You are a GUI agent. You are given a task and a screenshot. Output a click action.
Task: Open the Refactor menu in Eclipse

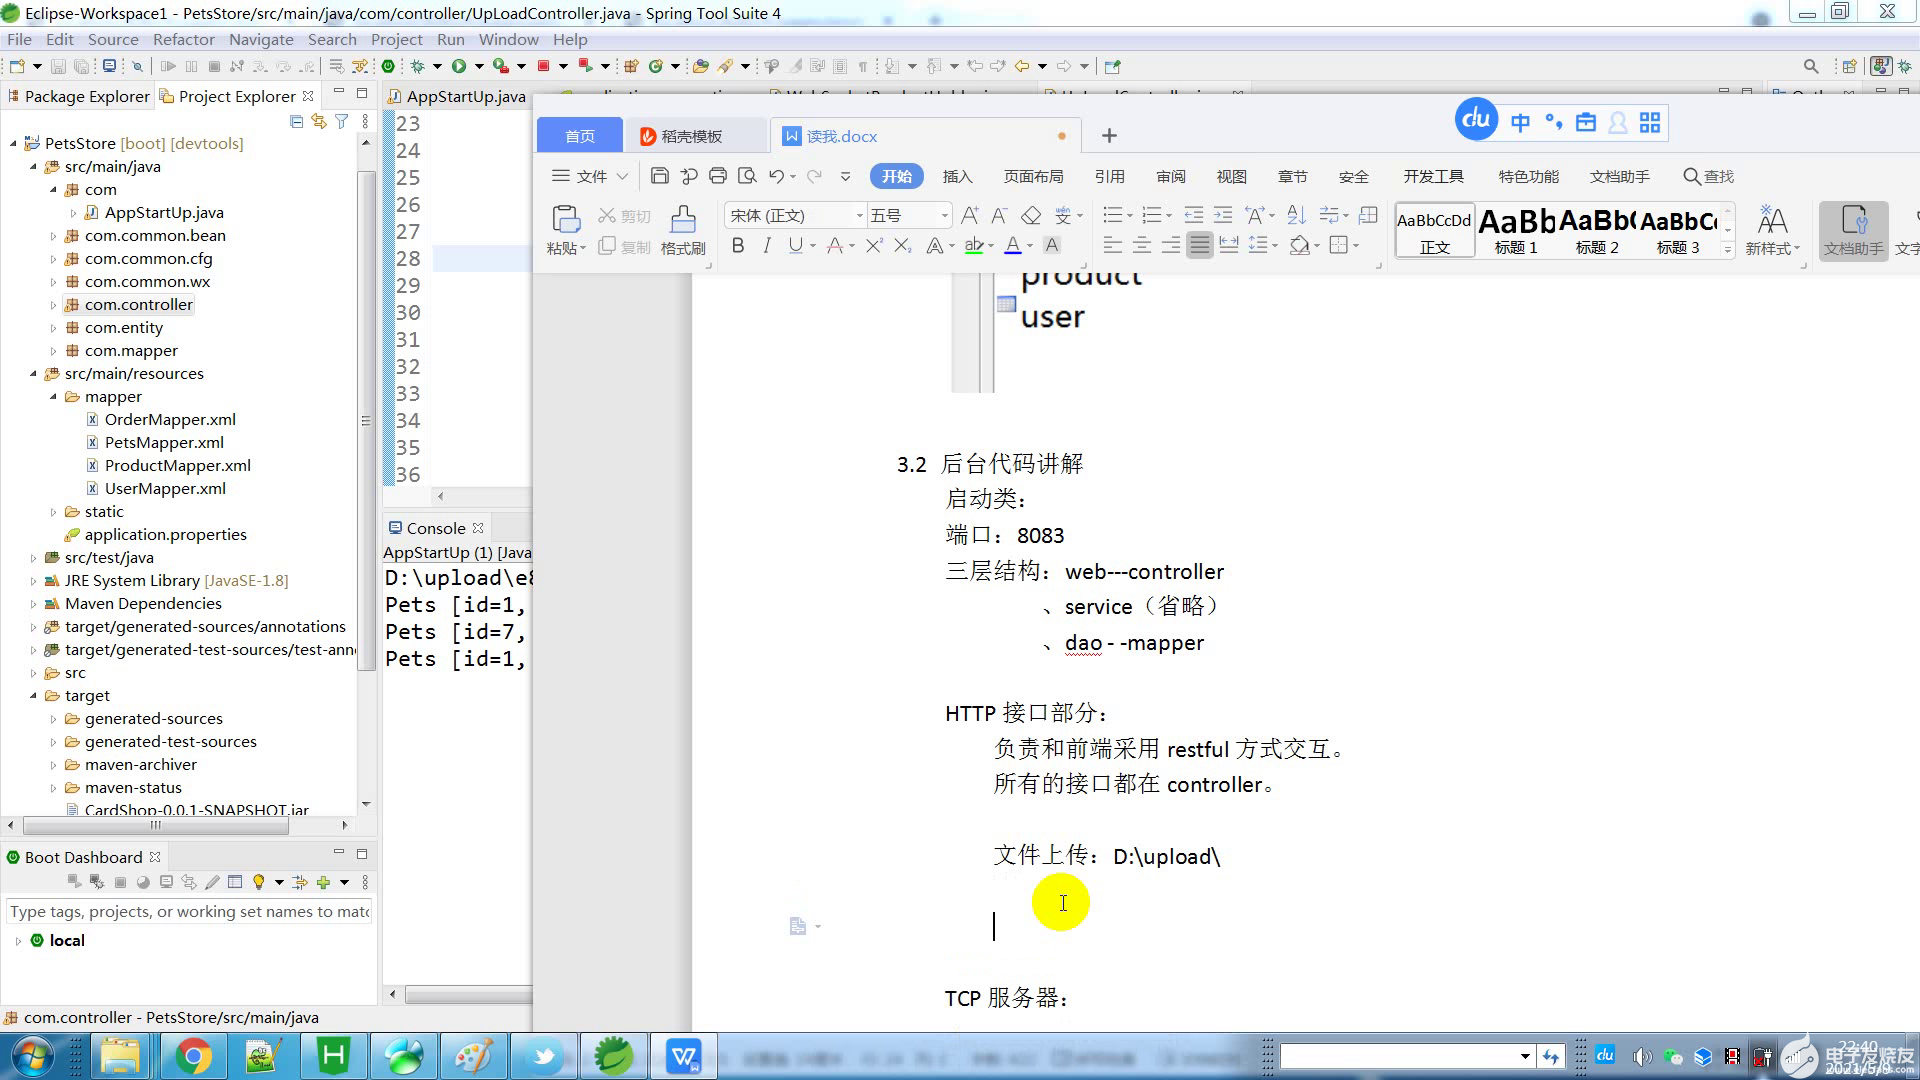[x=183, y=40]
